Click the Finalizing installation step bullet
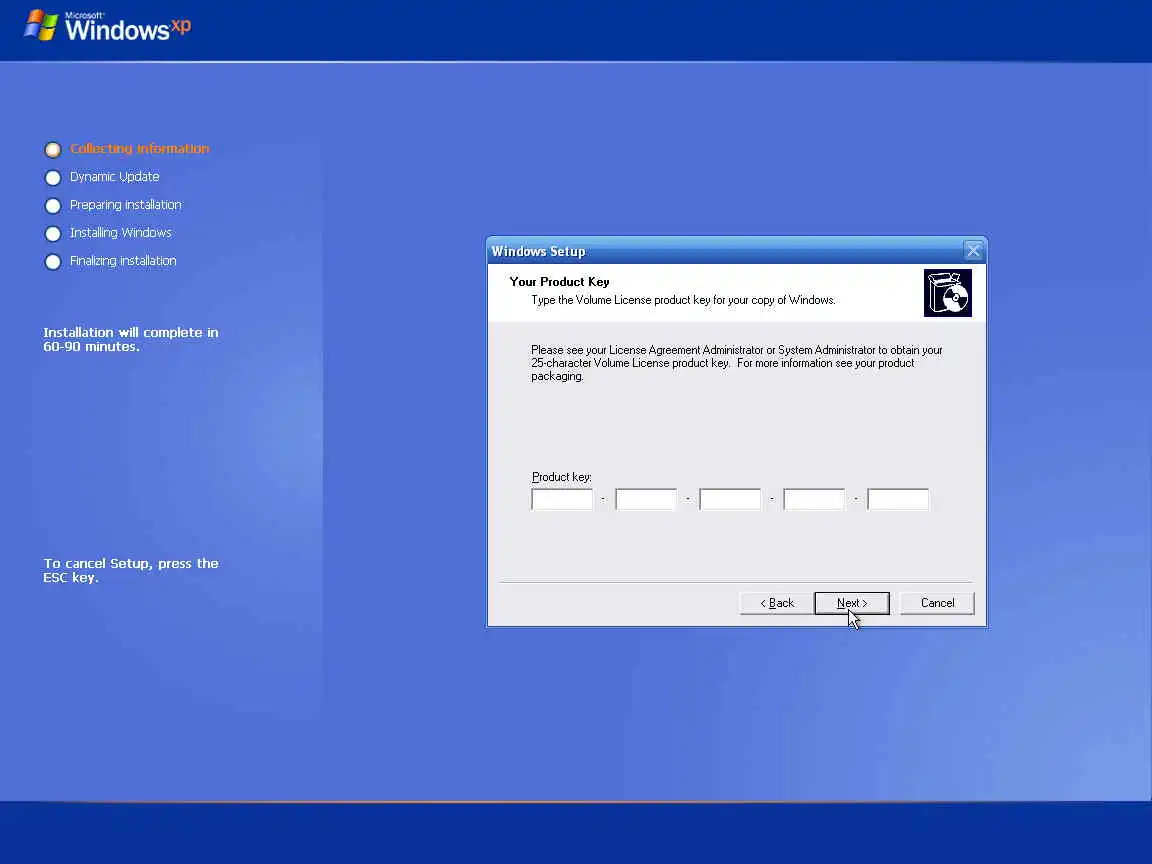The width and height of the screenshot is (1152, 864). click(53, 262)
